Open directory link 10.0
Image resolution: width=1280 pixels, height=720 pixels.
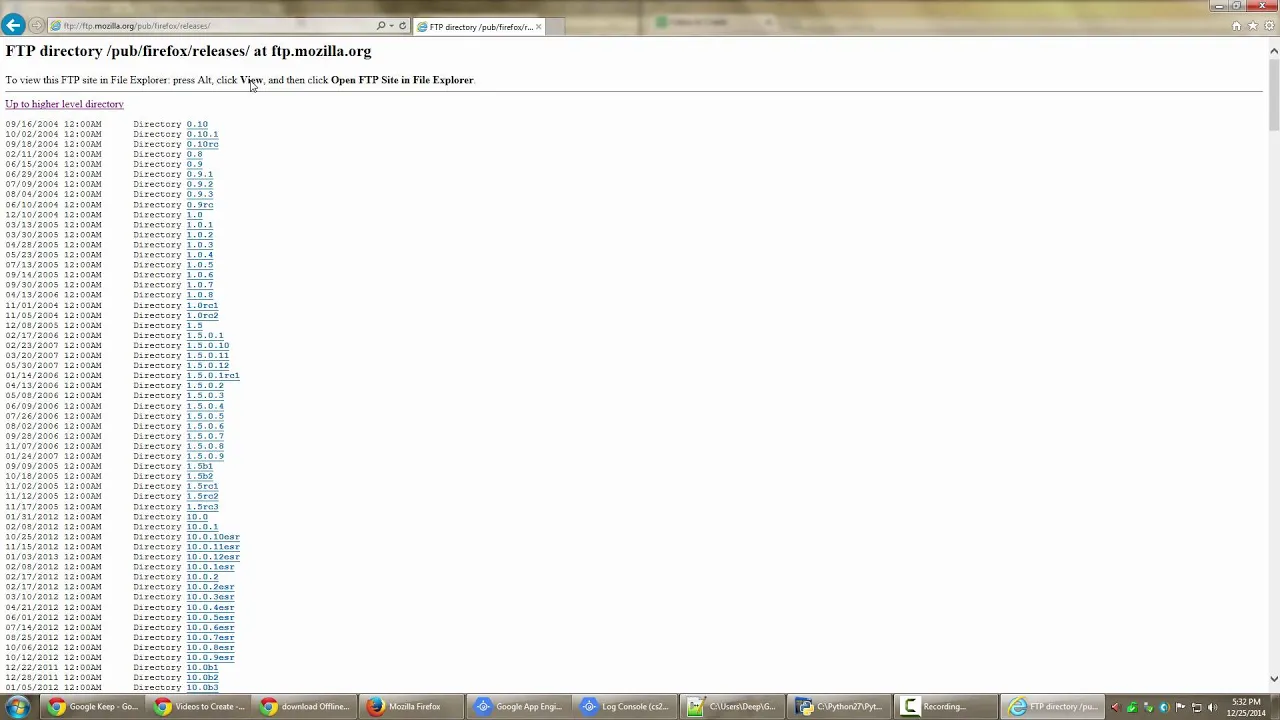197,517
